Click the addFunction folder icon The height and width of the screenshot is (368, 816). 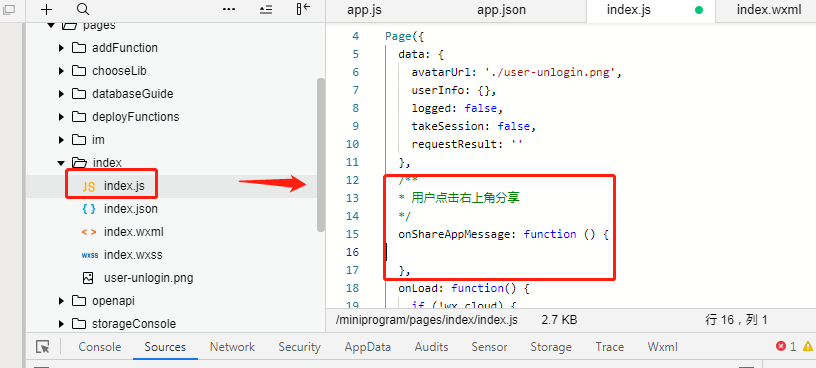pyautogui.click(x=79, y=48)
